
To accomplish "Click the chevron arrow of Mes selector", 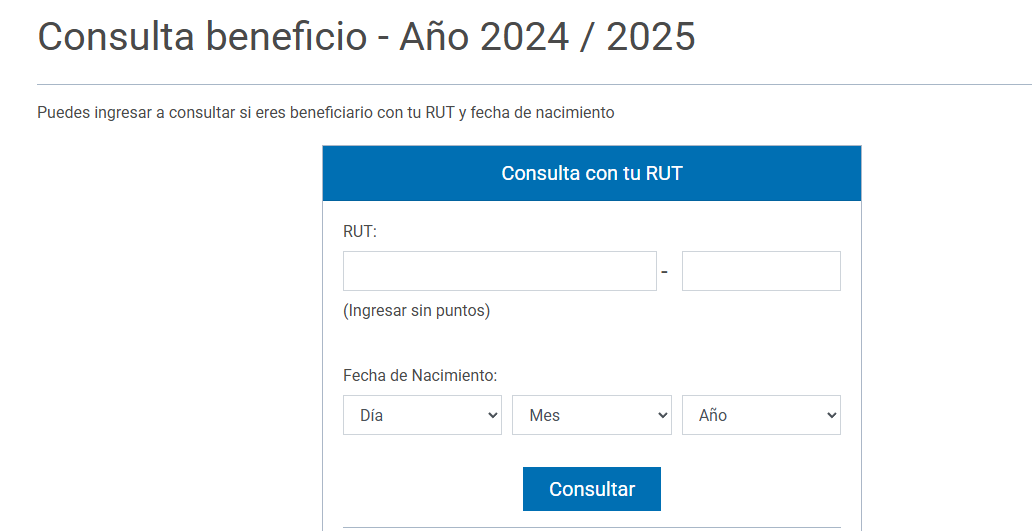I will pos(661,415).
